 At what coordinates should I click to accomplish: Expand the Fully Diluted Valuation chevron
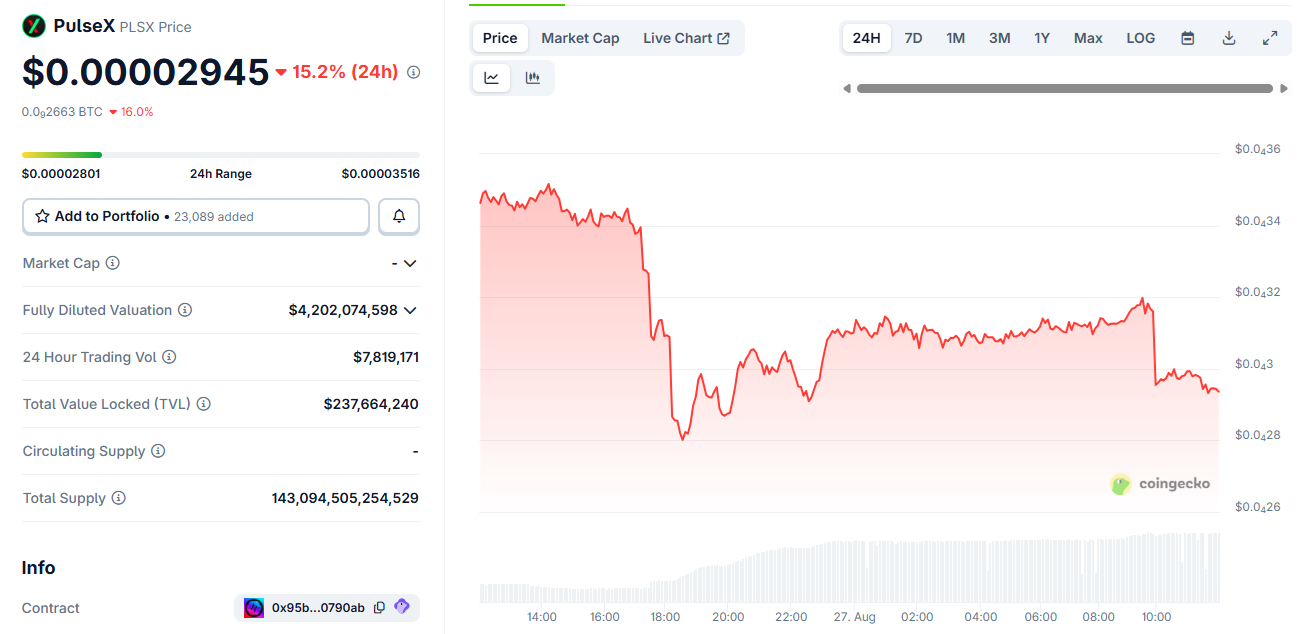409,310
